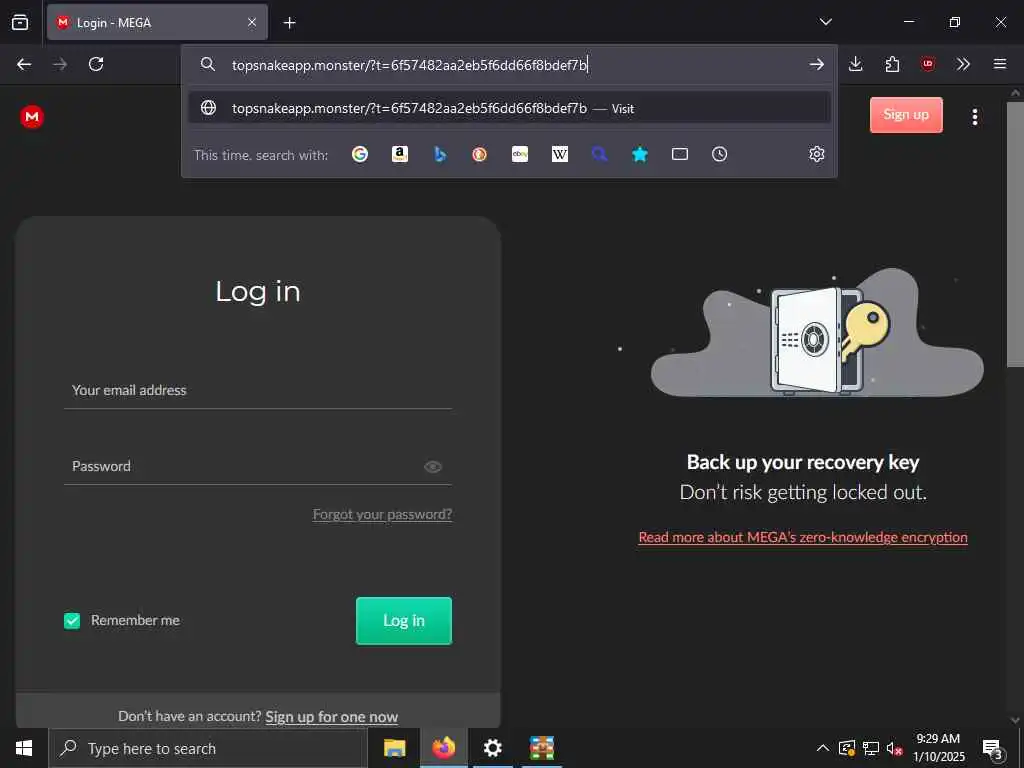The width and height of the screenshot is (1024, 768).
Task: Expand the list all tabs dropdown
Action: pyautogui.click(x=825, y=22)
